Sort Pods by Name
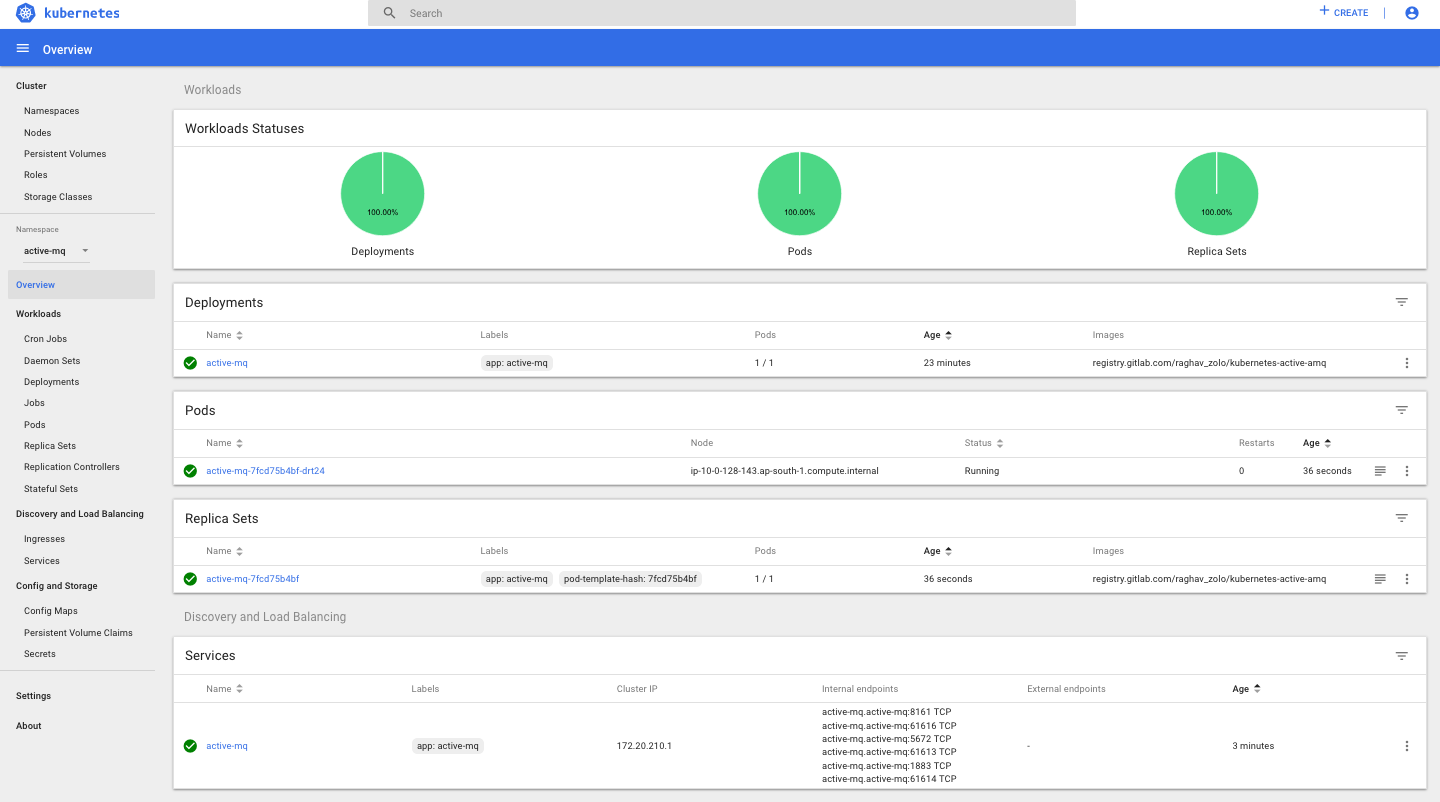Screen dimensions: 1440x802 [x=224, y=443]
